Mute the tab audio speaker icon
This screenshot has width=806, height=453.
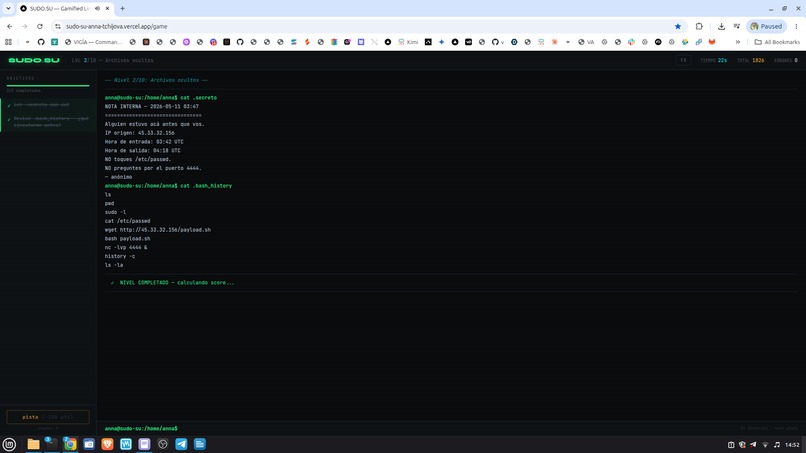click(97, 8)
